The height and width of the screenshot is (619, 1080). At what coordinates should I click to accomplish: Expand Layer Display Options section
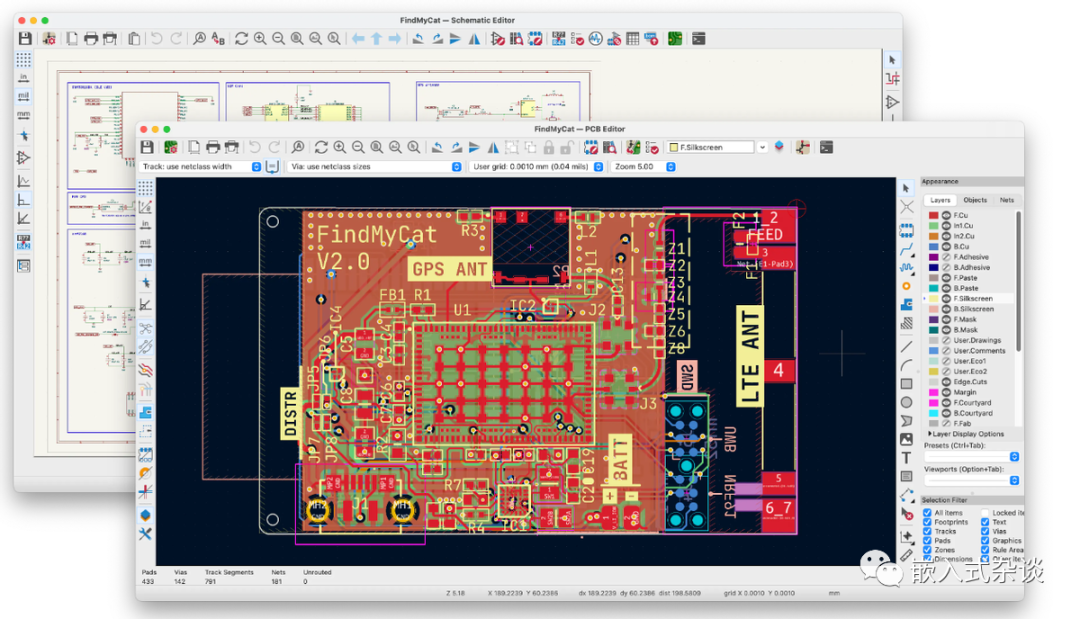pyautogui.click(x=967, y=434)
